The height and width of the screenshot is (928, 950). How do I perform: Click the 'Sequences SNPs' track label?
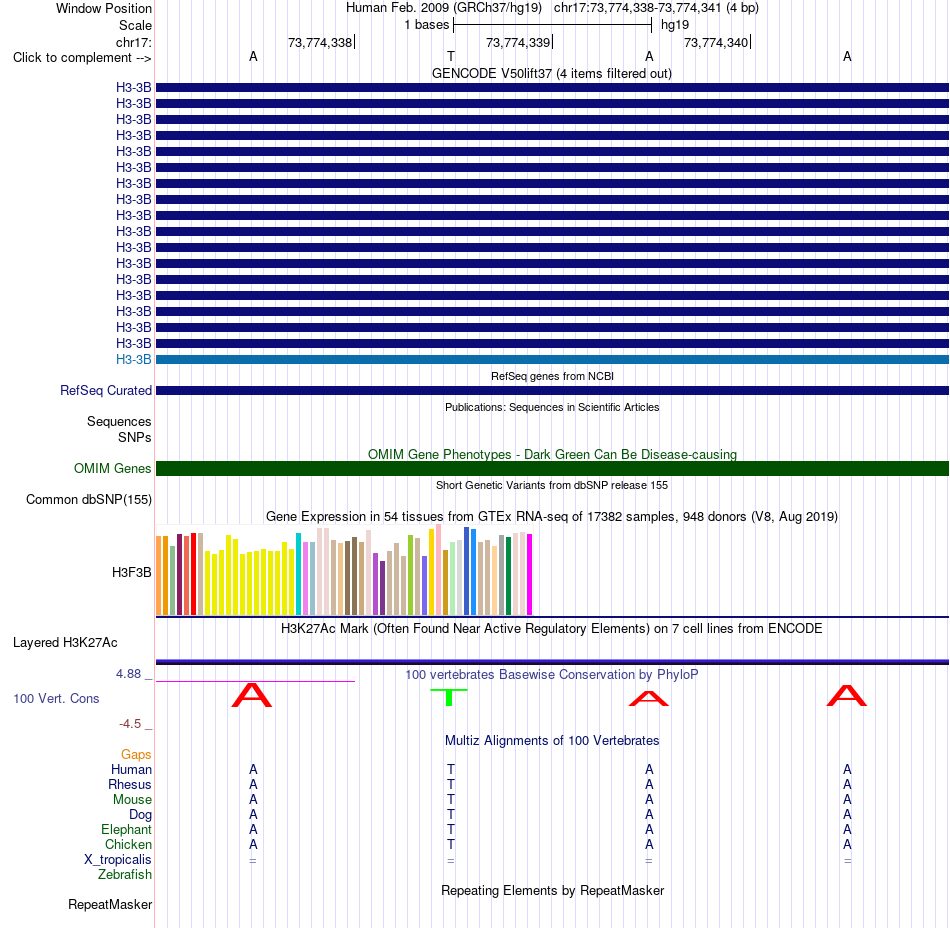point(119,429)
